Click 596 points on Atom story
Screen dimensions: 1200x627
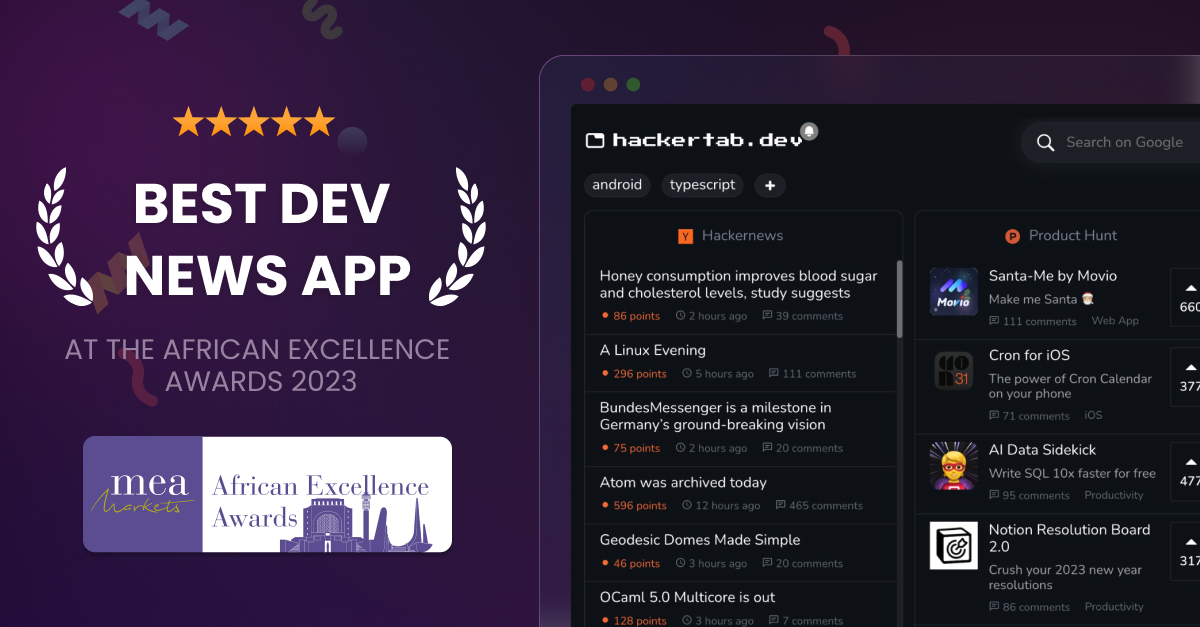tap(634, 506)
